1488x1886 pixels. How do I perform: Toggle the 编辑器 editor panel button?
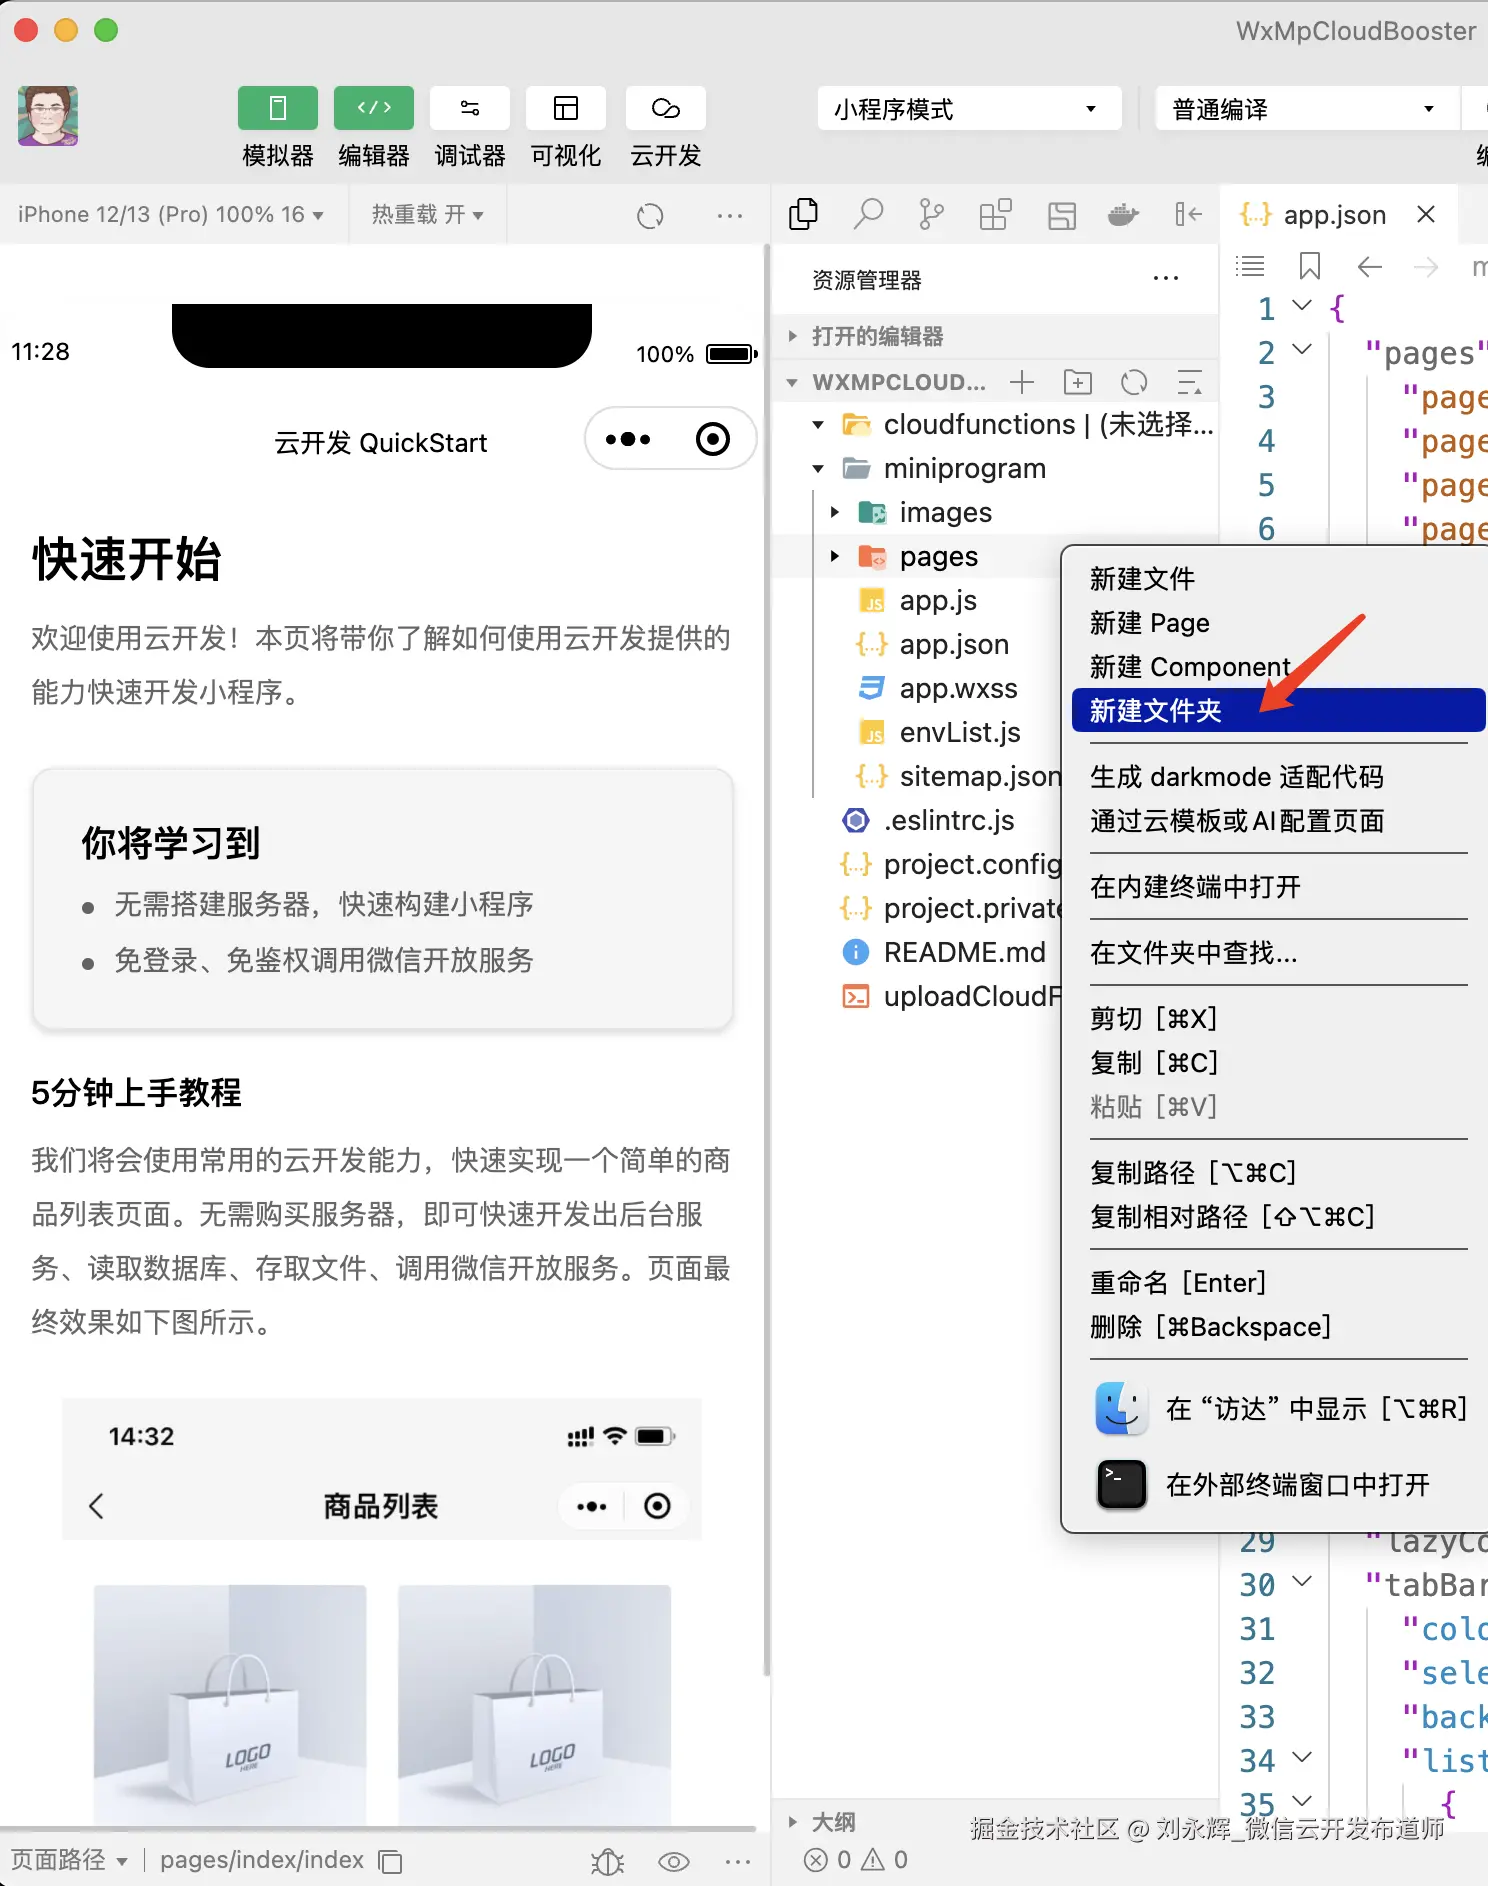(x=374, y=108)
